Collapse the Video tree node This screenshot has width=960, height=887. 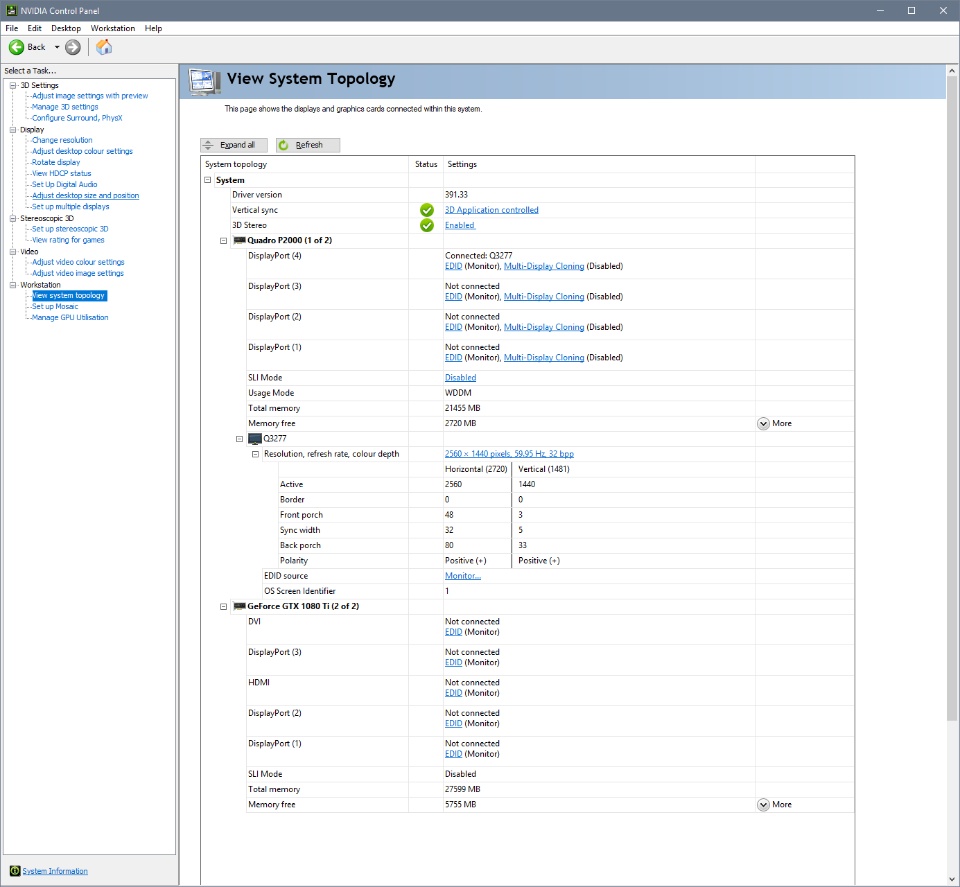coord(13,252)
